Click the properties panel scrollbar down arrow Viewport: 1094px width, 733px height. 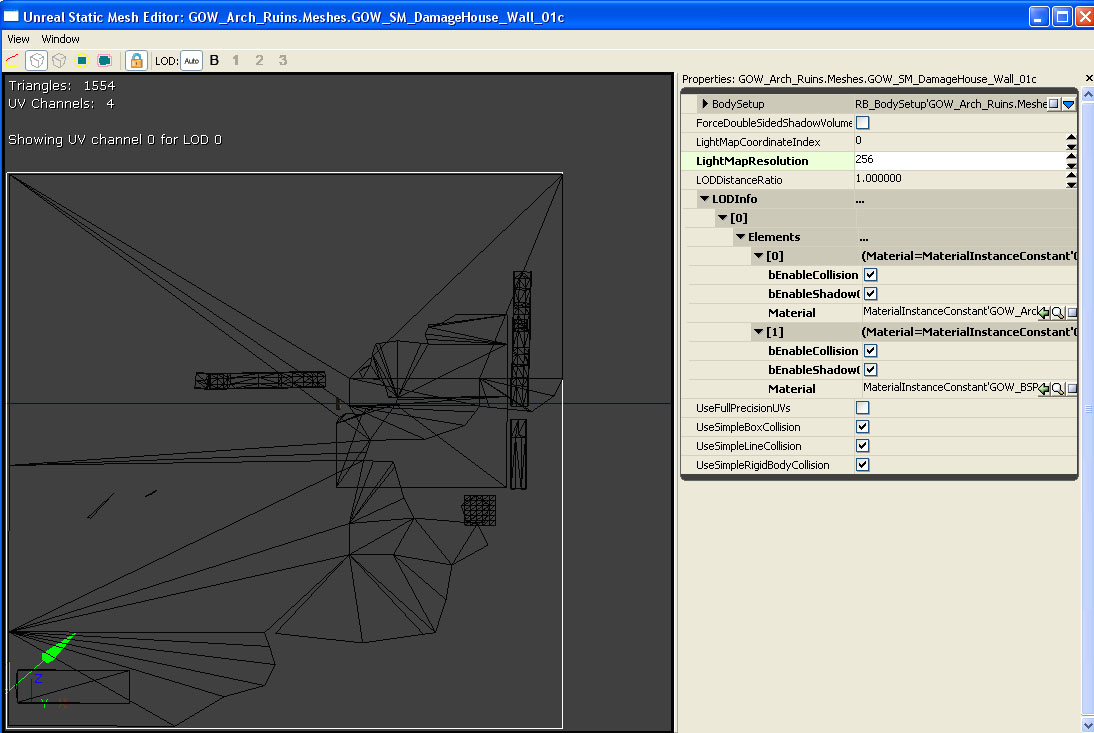[1088, 725]
